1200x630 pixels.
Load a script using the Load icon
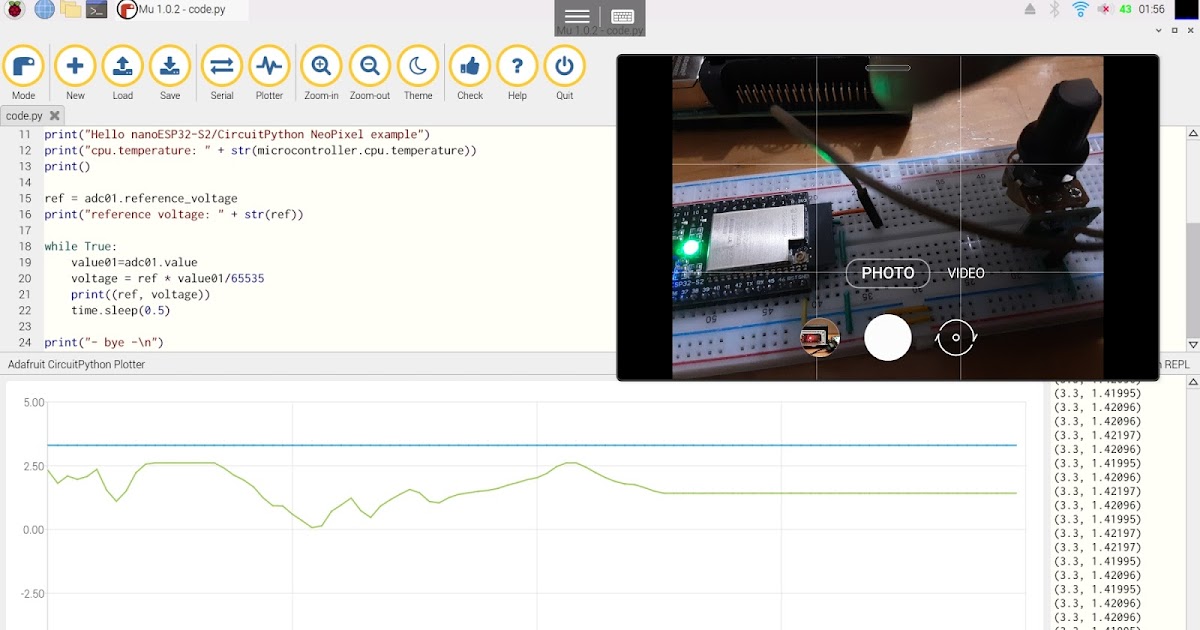(x=122, y=68)
